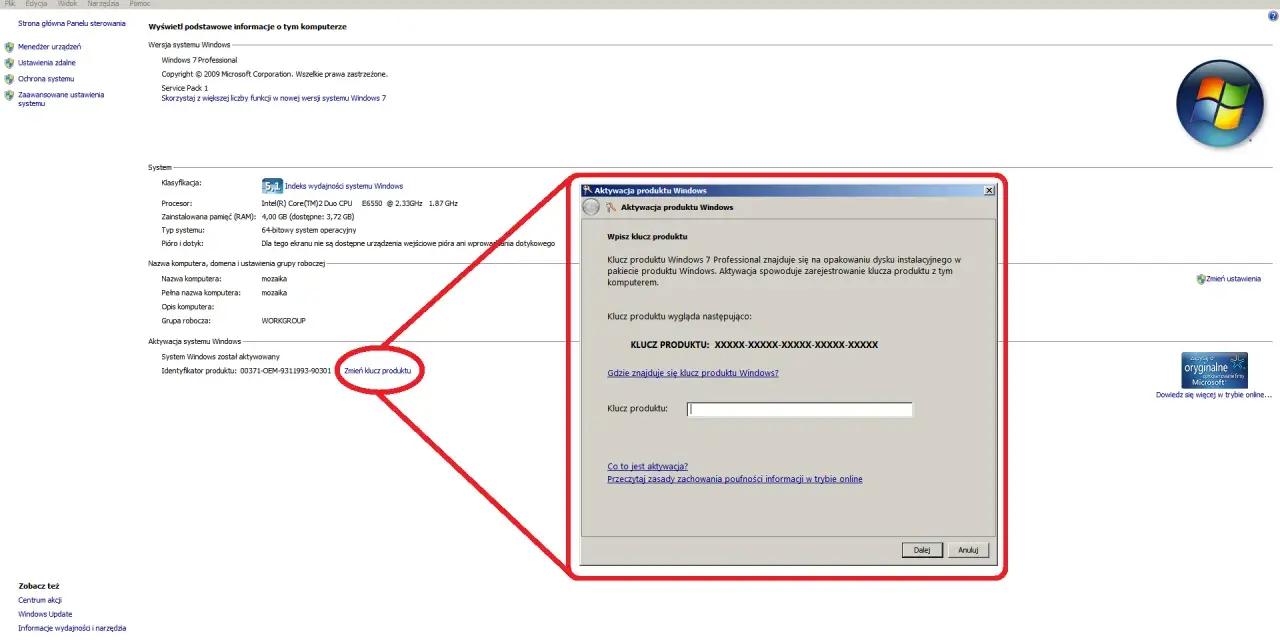Open the Narzędzia menu

point(103,4)
